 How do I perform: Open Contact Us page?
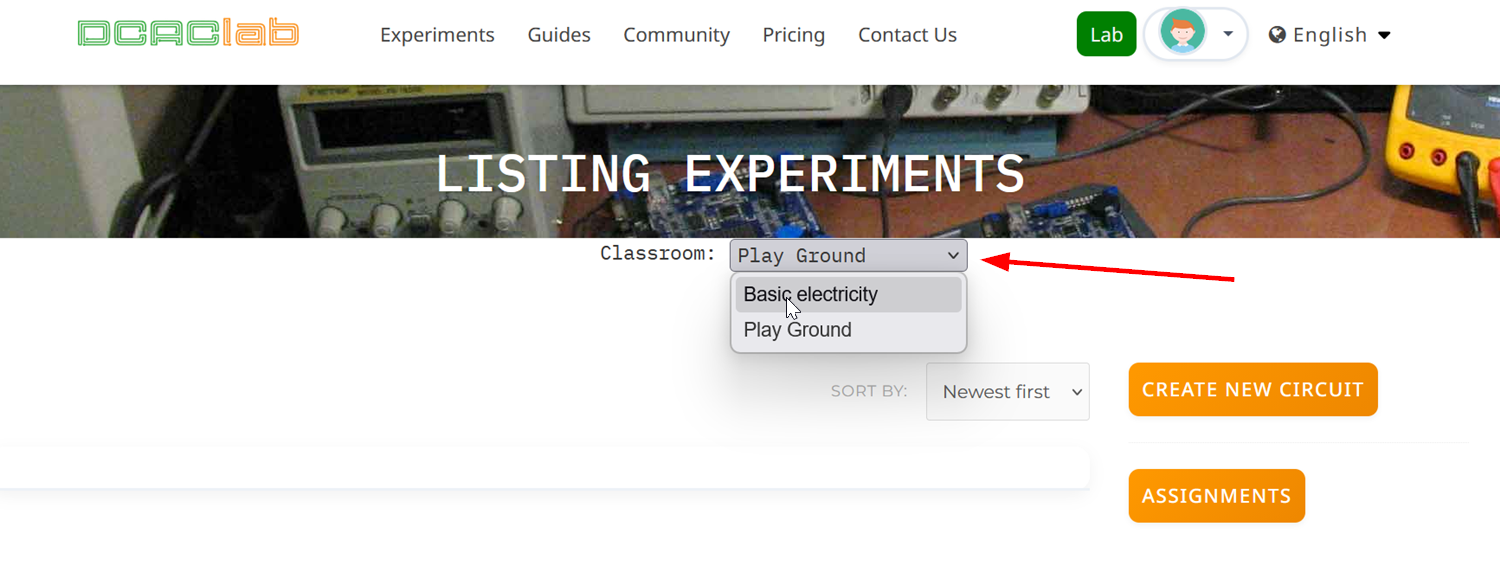[907, 35]
